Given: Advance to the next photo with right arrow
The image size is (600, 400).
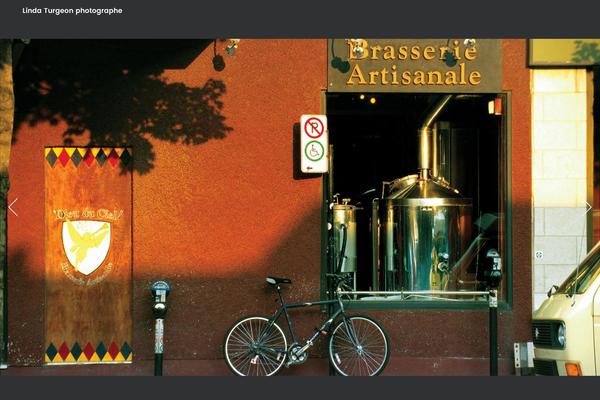Looking at the screenshot, I should (587, 207).
